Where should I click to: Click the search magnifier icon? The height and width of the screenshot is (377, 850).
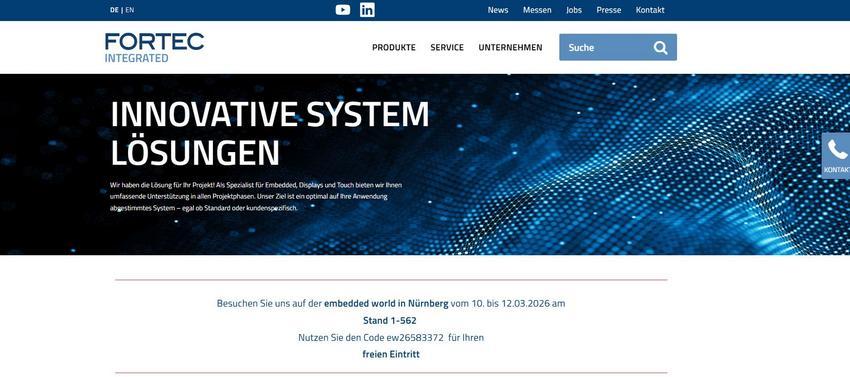[660, 48]
